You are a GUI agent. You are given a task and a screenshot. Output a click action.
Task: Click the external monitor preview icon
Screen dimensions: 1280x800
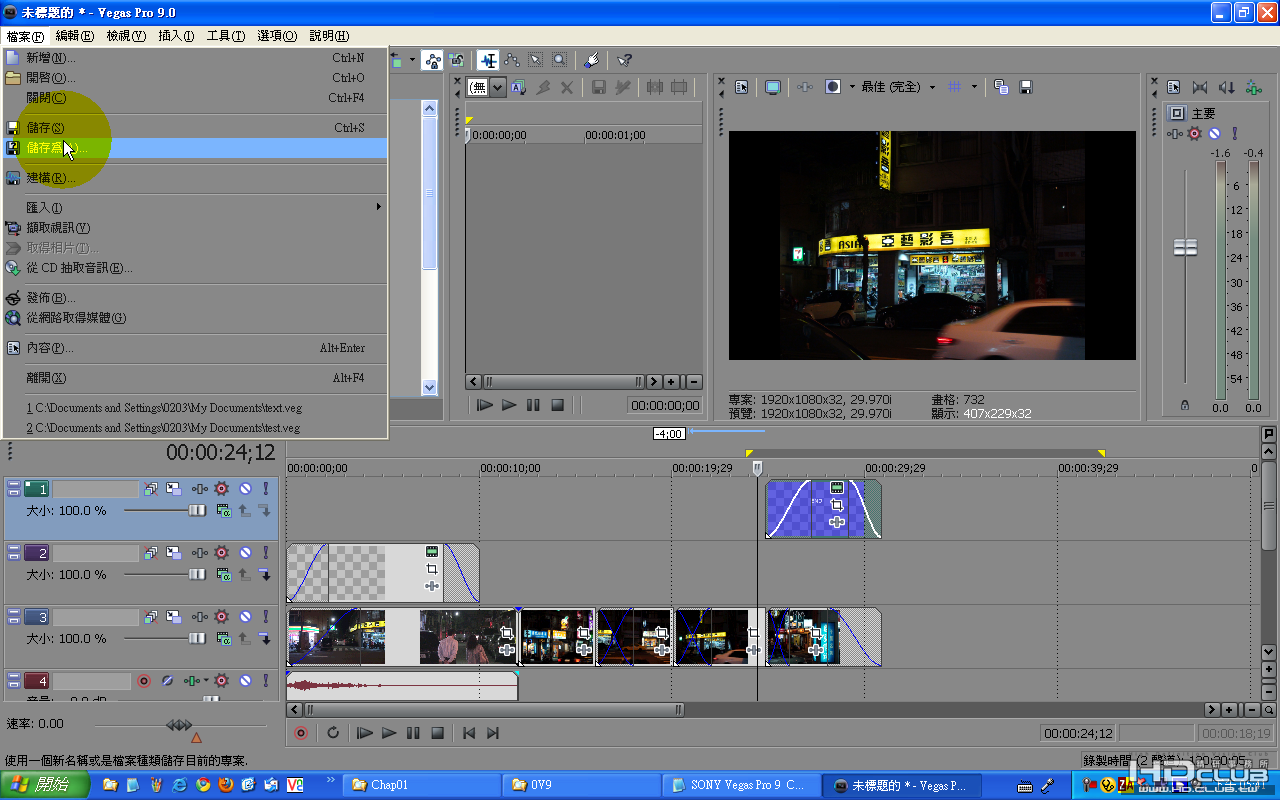click(x=772, y=87)
